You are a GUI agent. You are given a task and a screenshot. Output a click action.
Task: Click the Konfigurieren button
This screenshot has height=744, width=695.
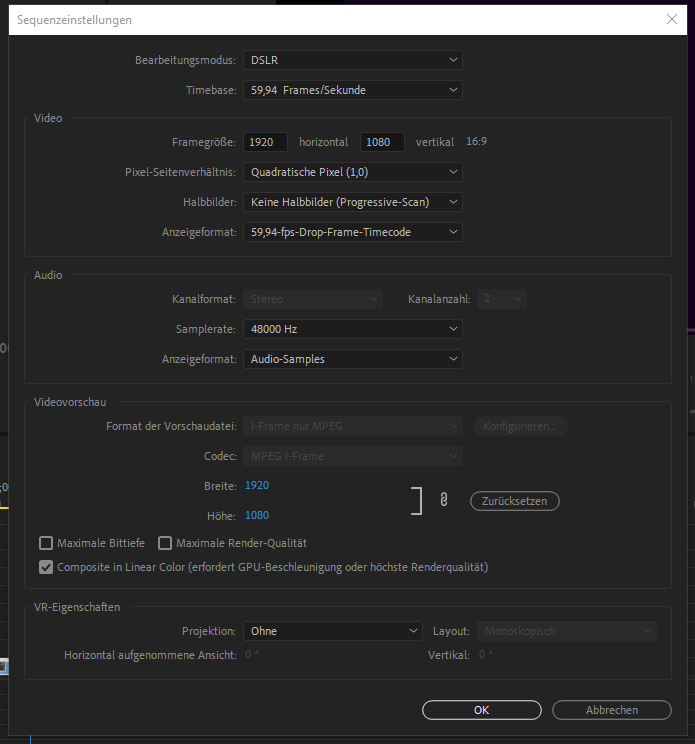tap(520, 426)
